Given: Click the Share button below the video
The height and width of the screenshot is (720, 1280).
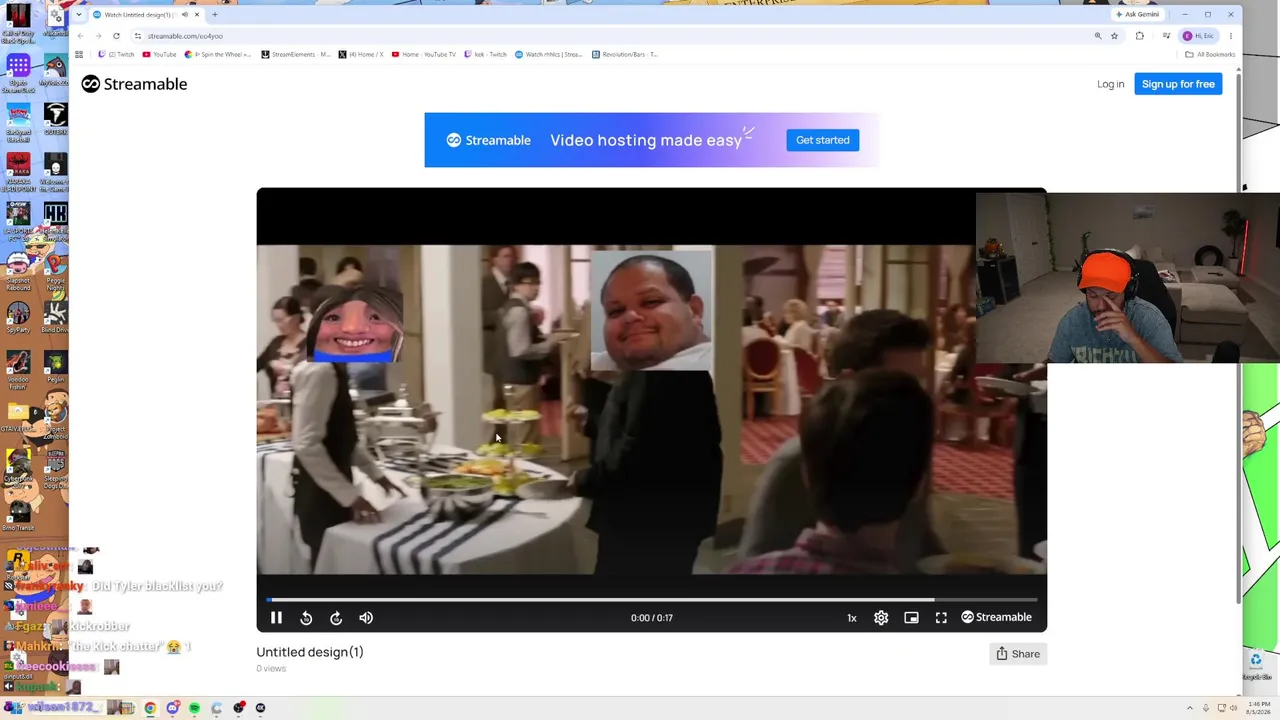Looking at the screenshot, I should tap(1018, 654).
